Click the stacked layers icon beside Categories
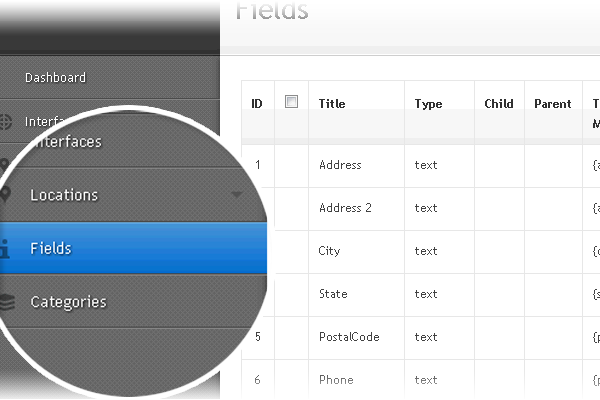This screenshot has height=400, width=600. (x=7, y=302)
